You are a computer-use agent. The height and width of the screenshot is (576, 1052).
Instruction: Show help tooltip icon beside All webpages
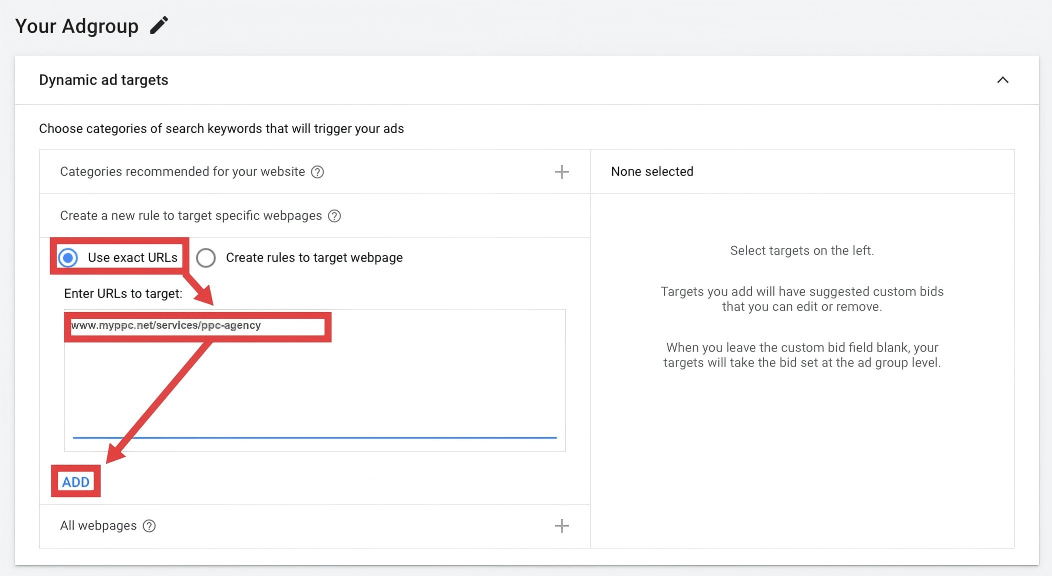tap(149, 526)
